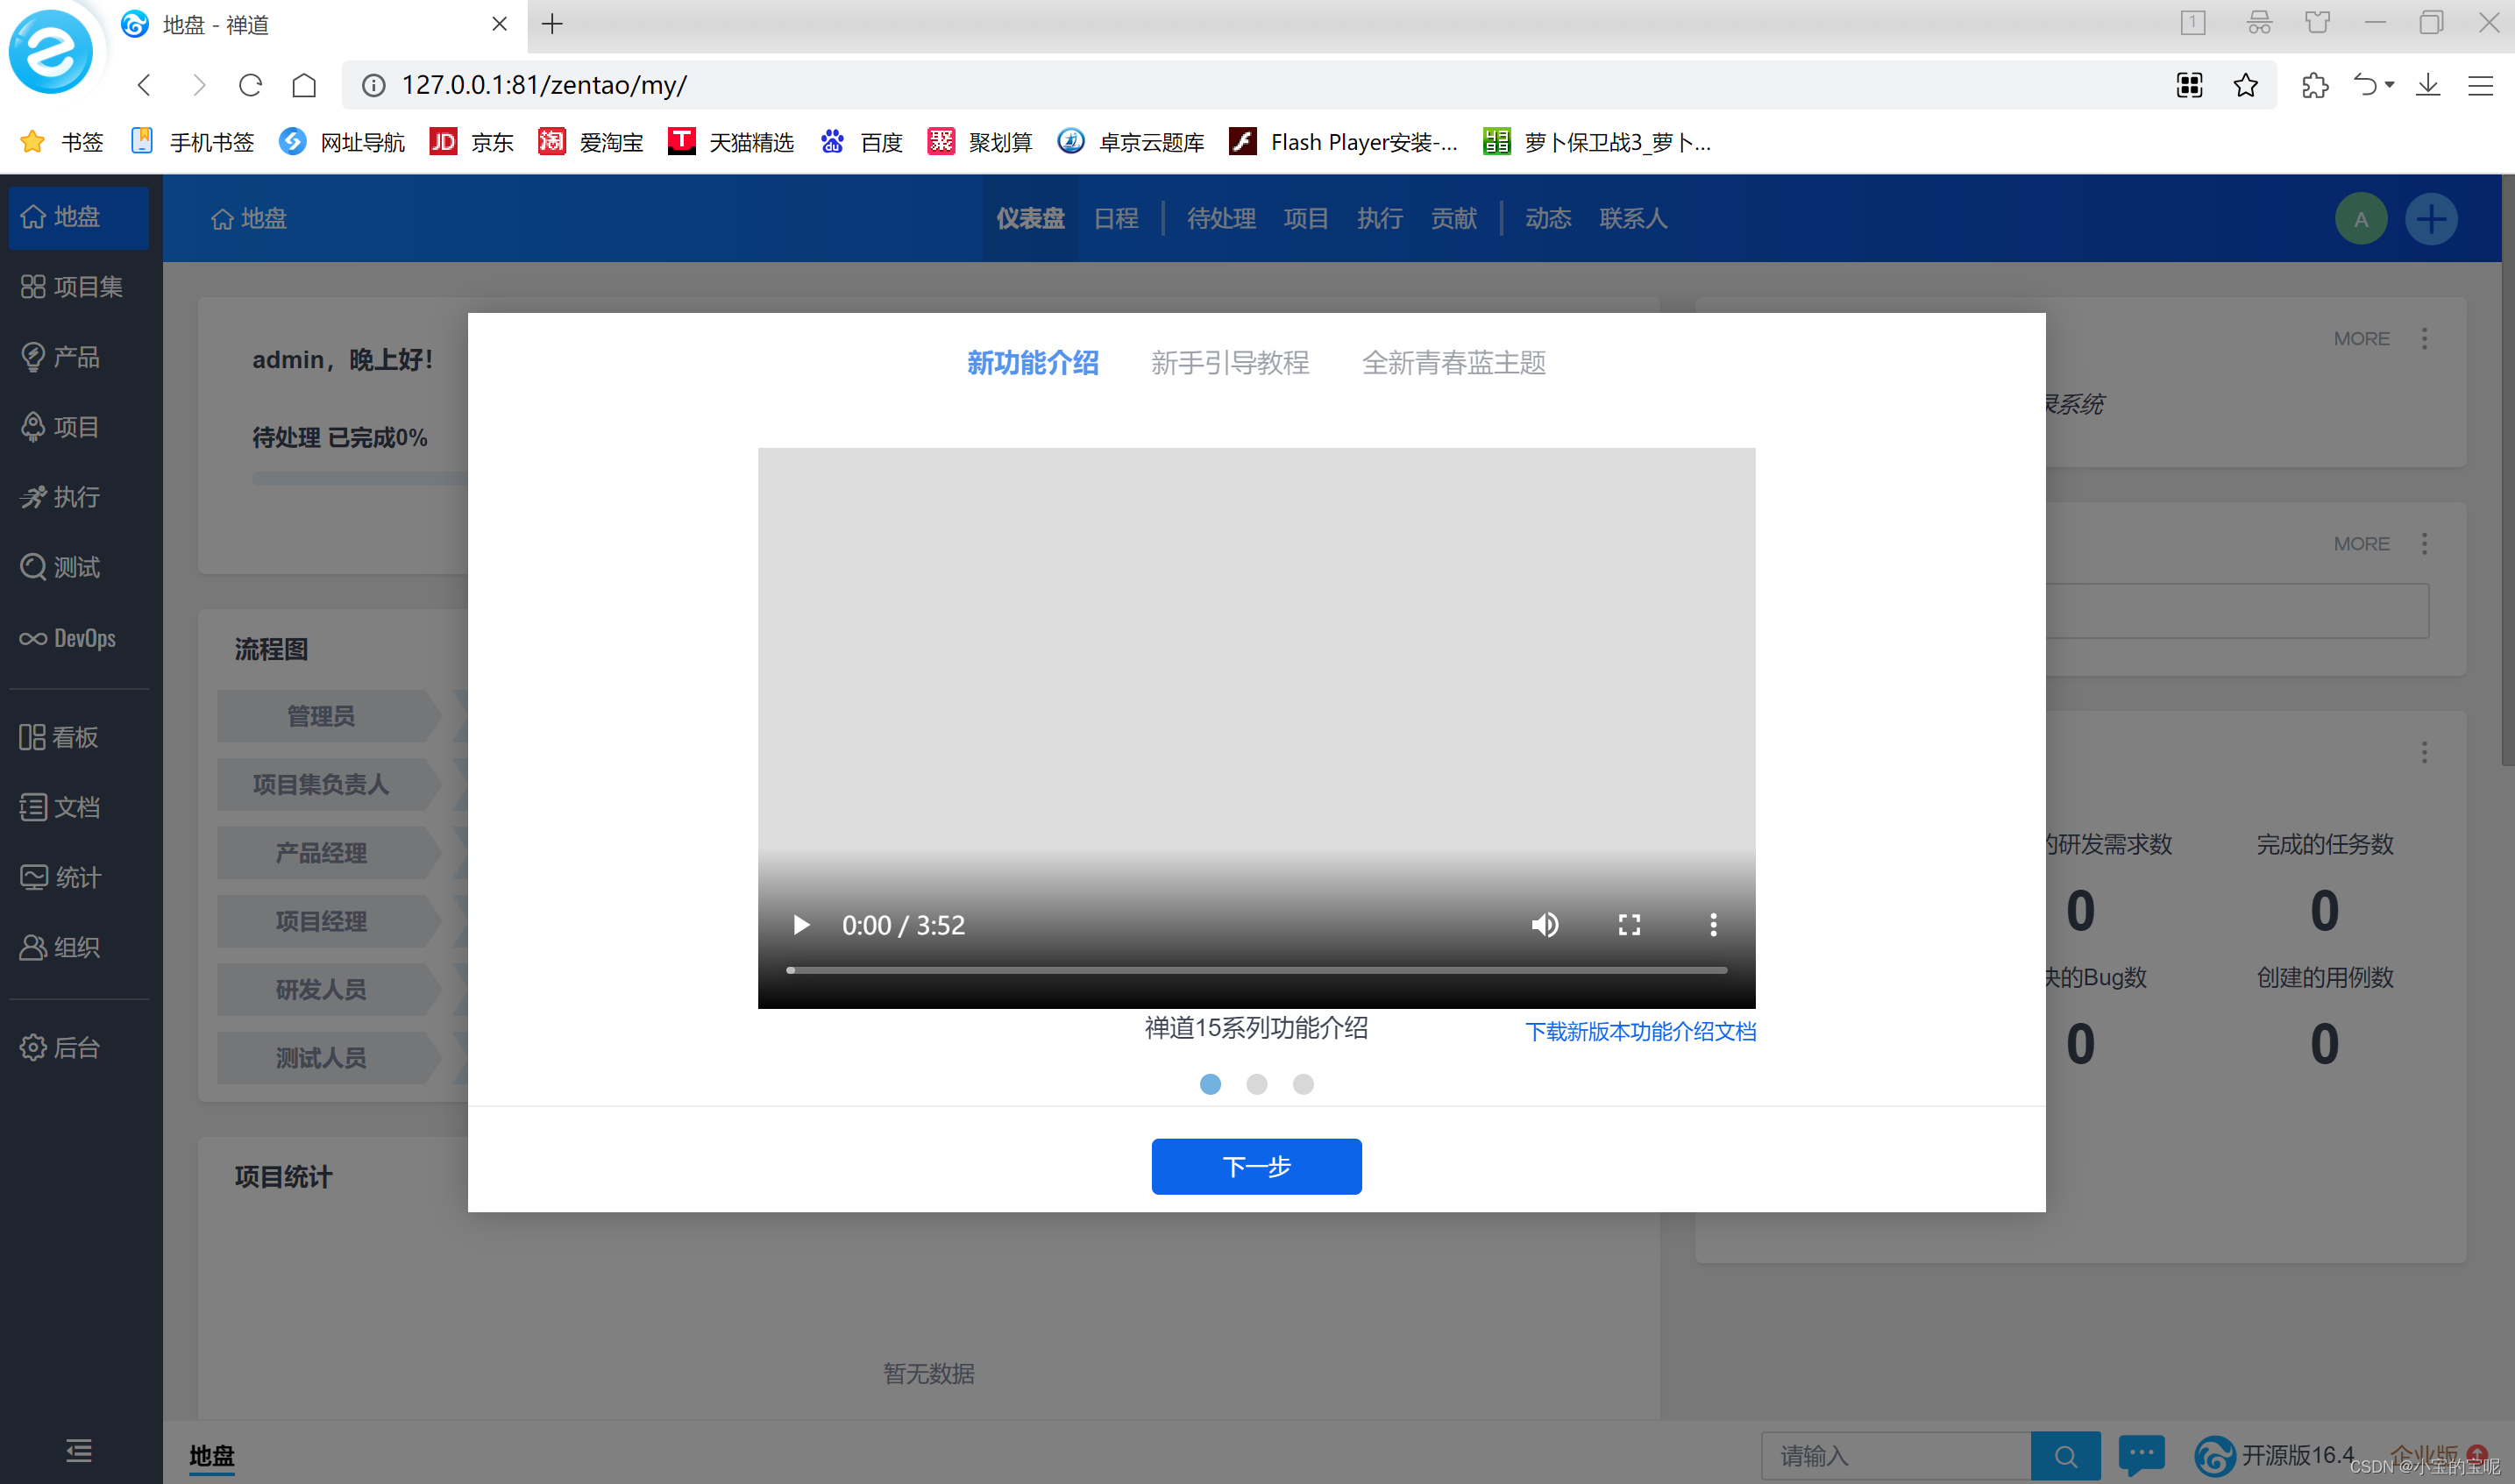Mute the video volume
Screen dimensions: 2515x1484
(1545, 925)
